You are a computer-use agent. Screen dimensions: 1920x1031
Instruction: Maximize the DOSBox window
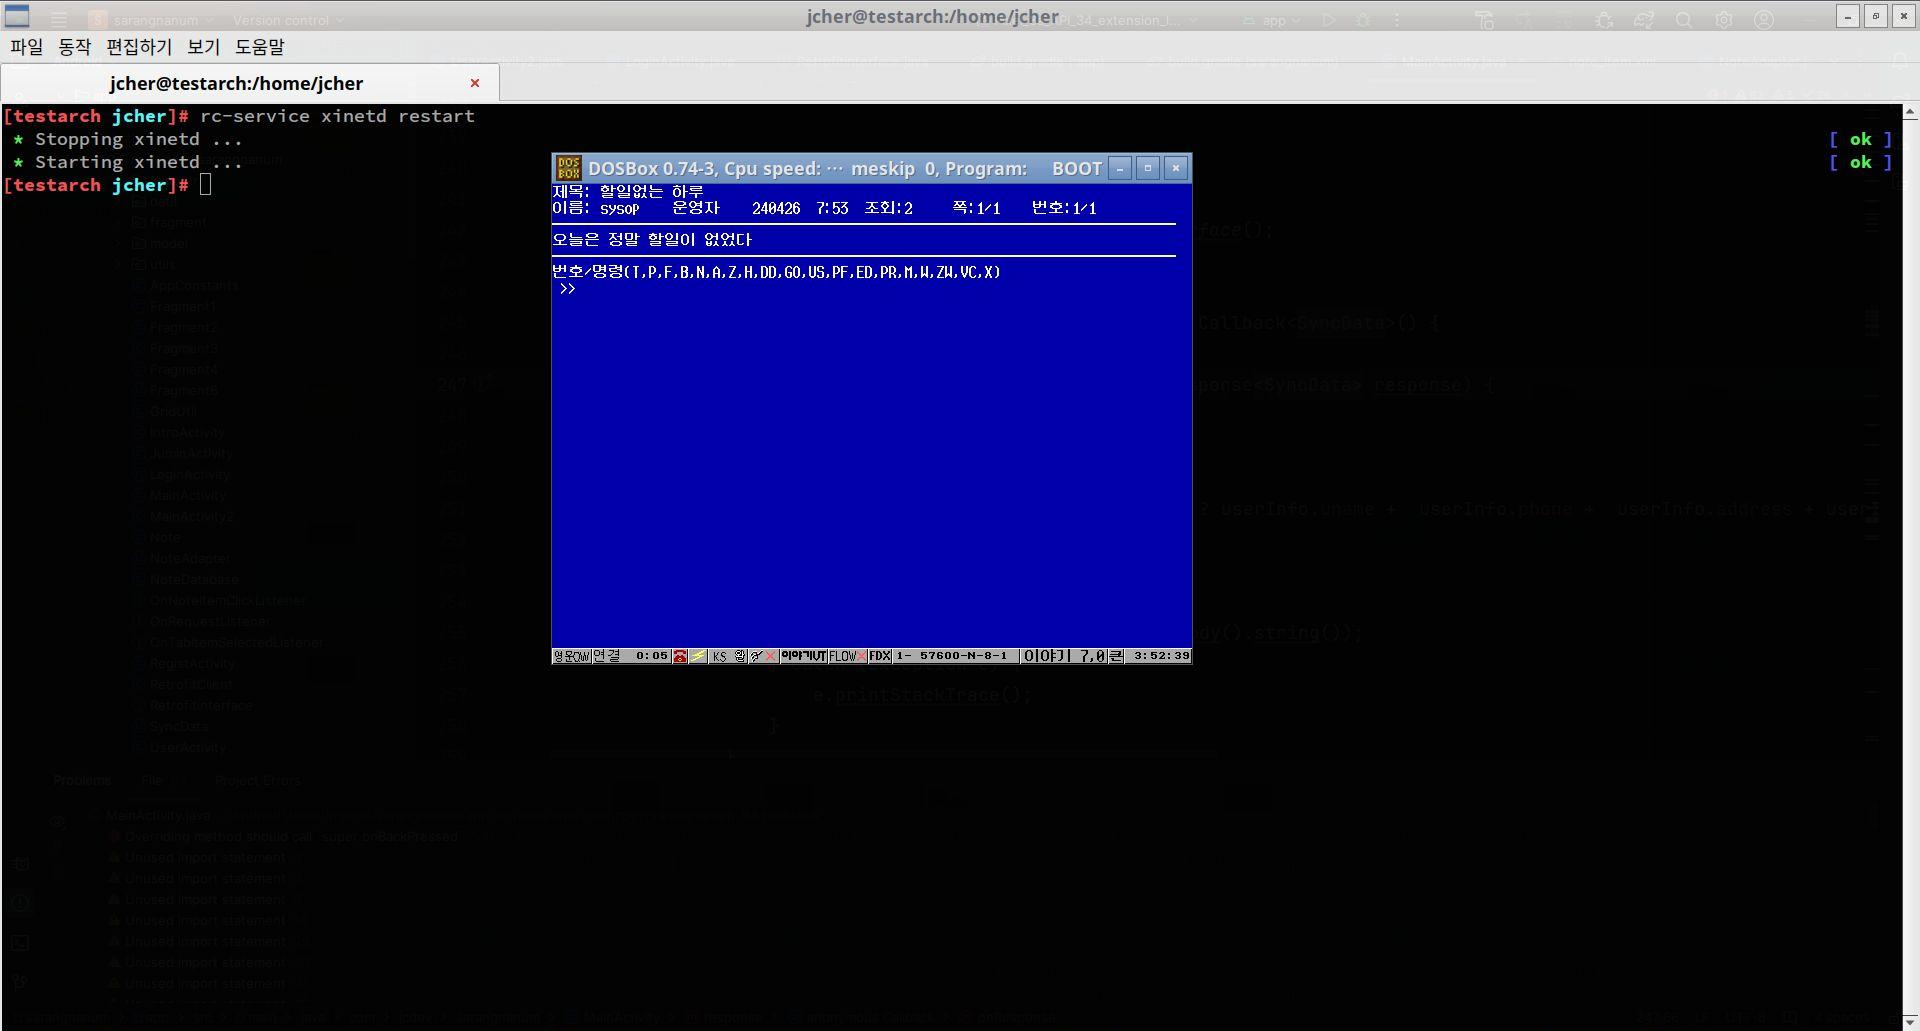point(1148,168)
